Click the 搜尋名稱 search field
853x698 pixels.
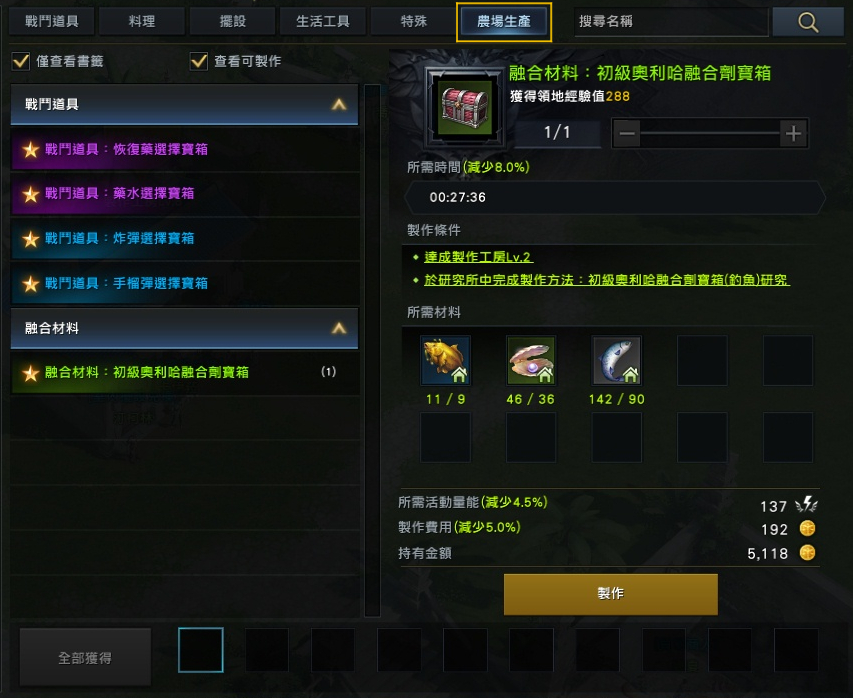pos(671,22)
